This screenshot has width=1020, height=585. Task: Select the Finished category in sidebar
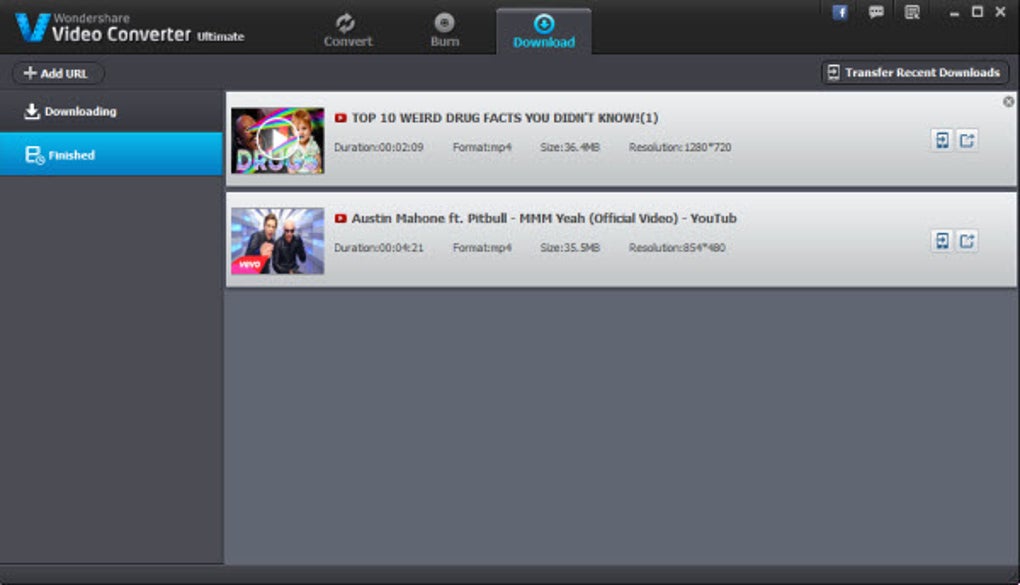click(x=111, y=154)
